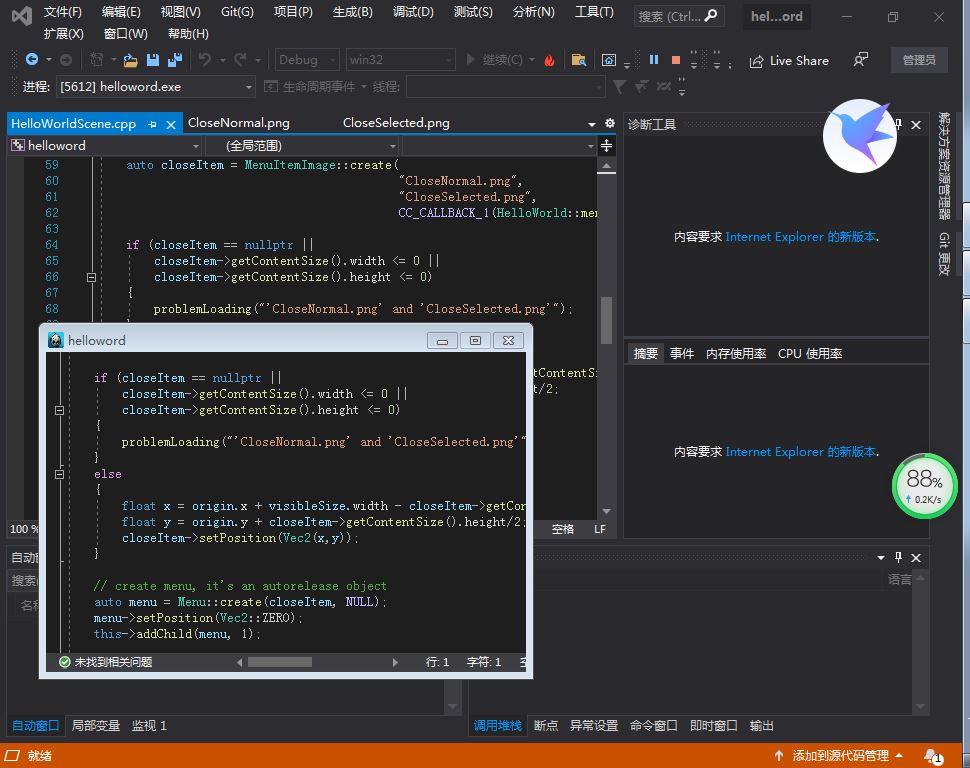Open the editor tab settings gear
The height and width of the screenshot is (768, 970).
[610, 123]
